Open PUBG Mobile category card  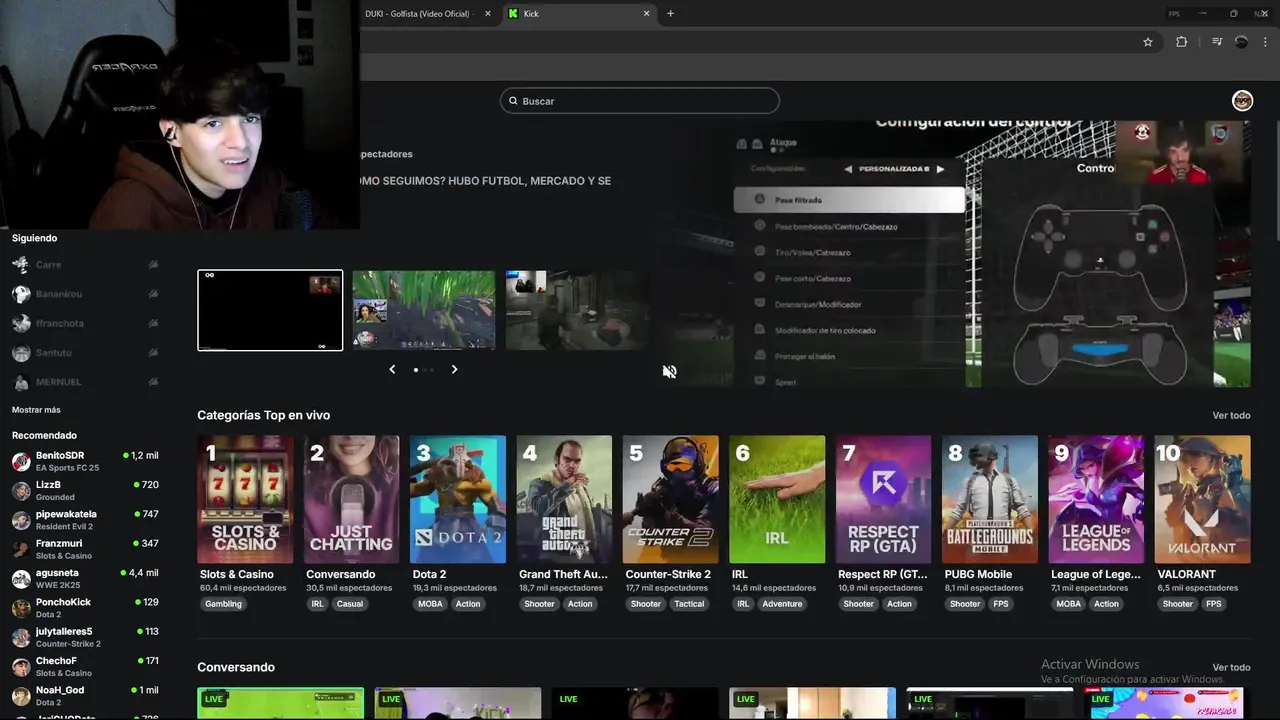pyautogui.click(x=990, y=499)
